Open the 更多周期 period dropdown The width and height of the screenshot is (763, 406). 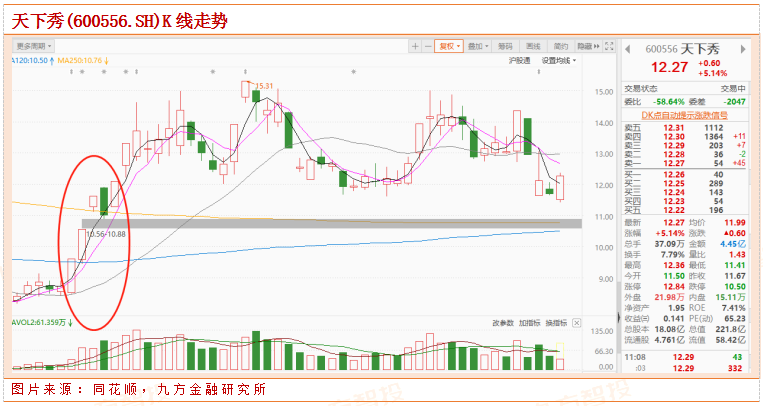click(x=34, y=46)
